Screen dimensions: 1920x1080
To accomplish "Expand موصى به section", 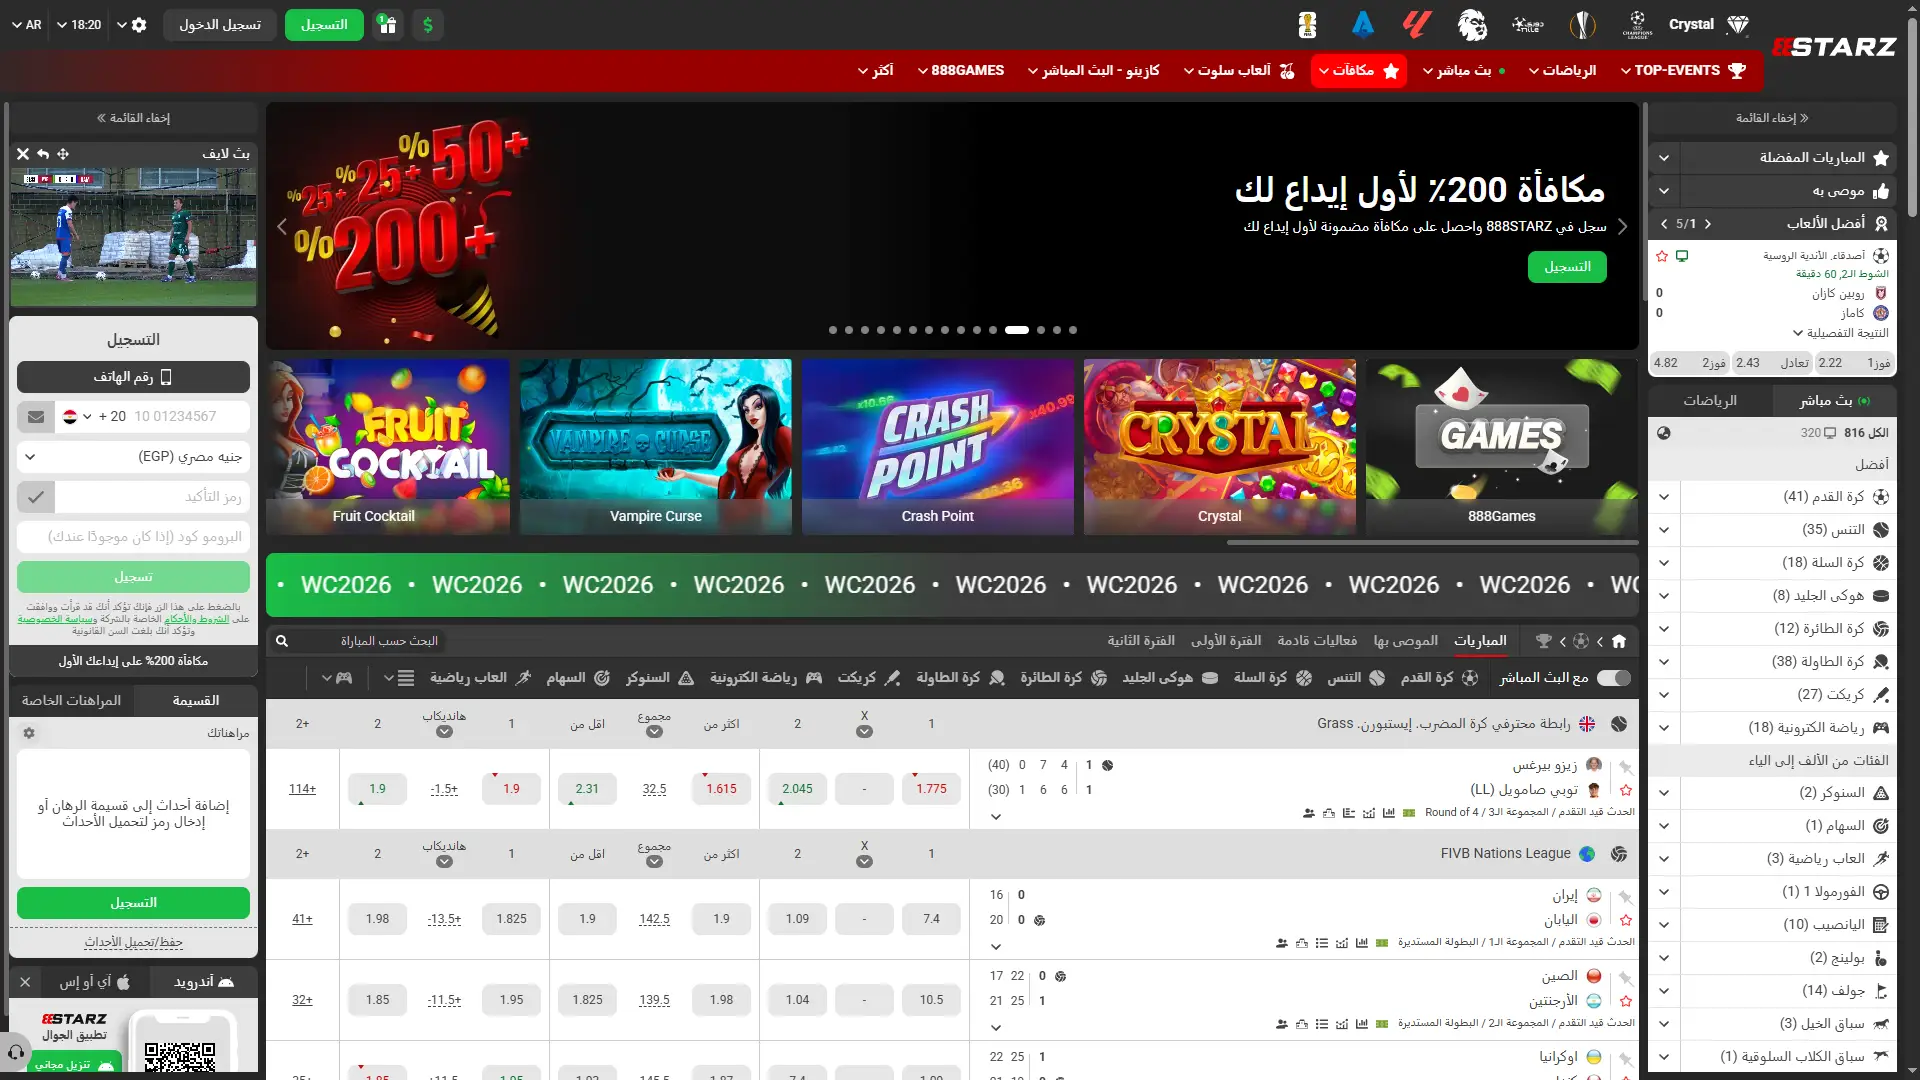I will pos(1664,191).
